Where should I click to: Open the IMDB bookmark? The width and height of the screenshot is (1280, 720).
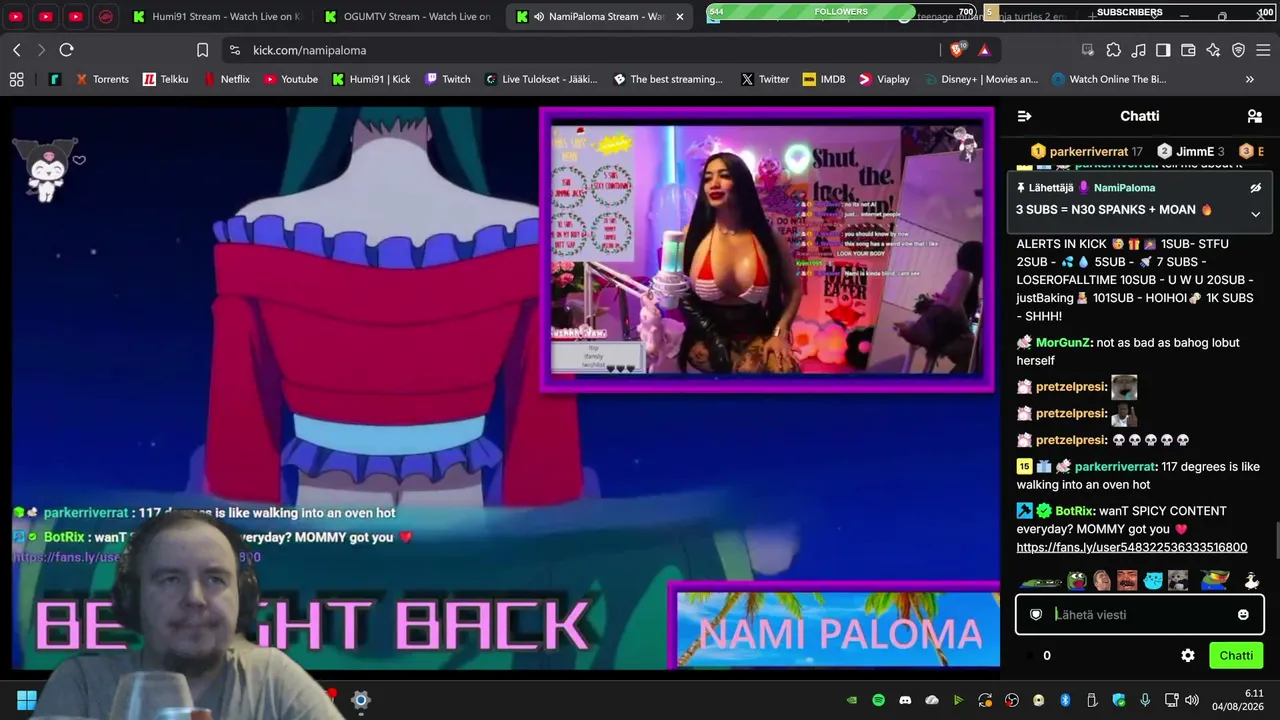(824, 79)
